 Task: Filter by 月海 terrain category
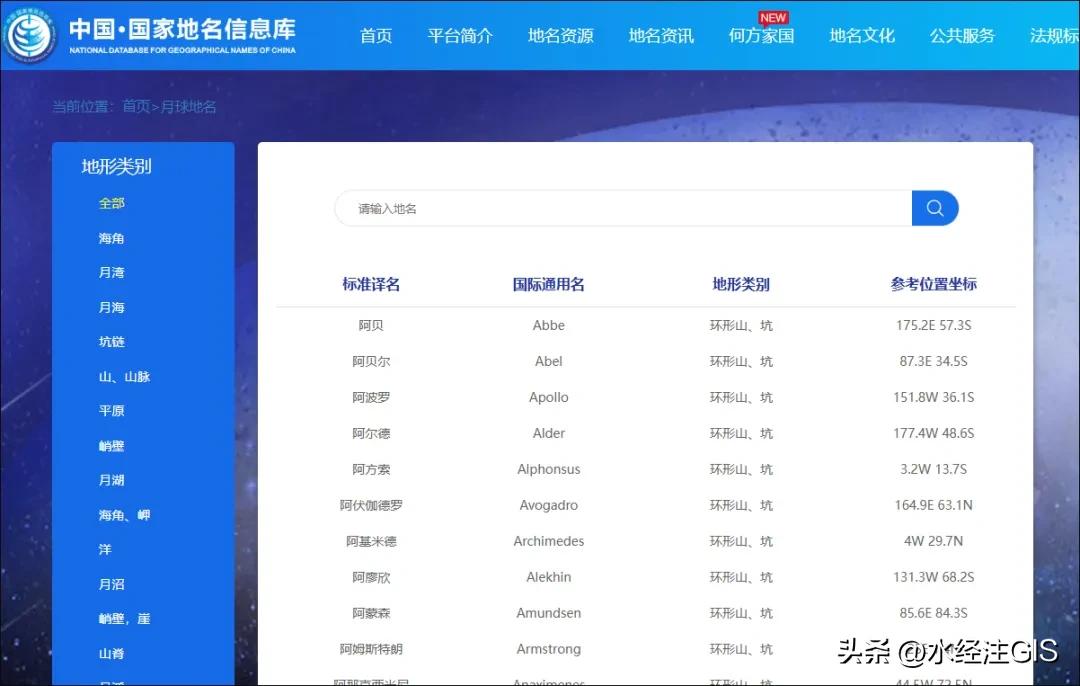(112, 307)
